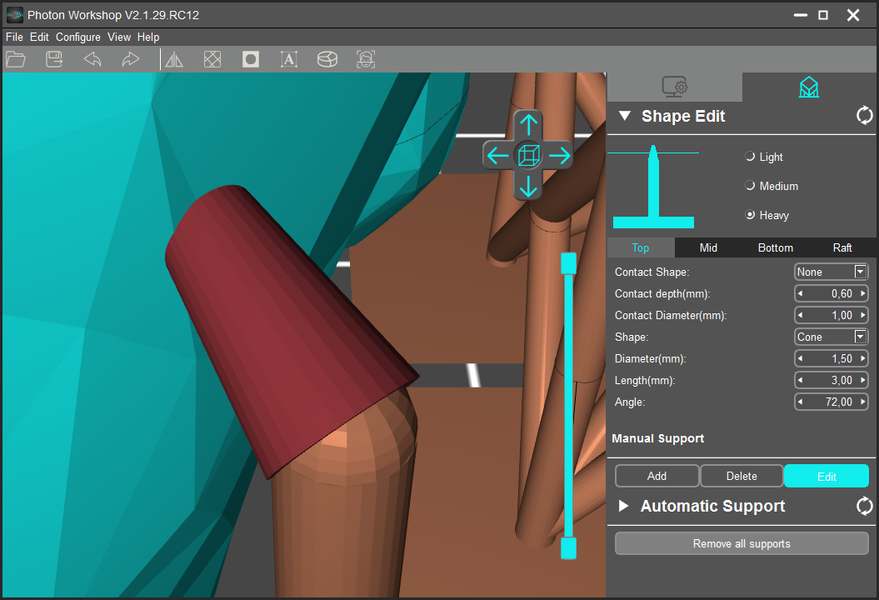
Task: Open the Contact Shape dropdown
Action: [831, 272]
